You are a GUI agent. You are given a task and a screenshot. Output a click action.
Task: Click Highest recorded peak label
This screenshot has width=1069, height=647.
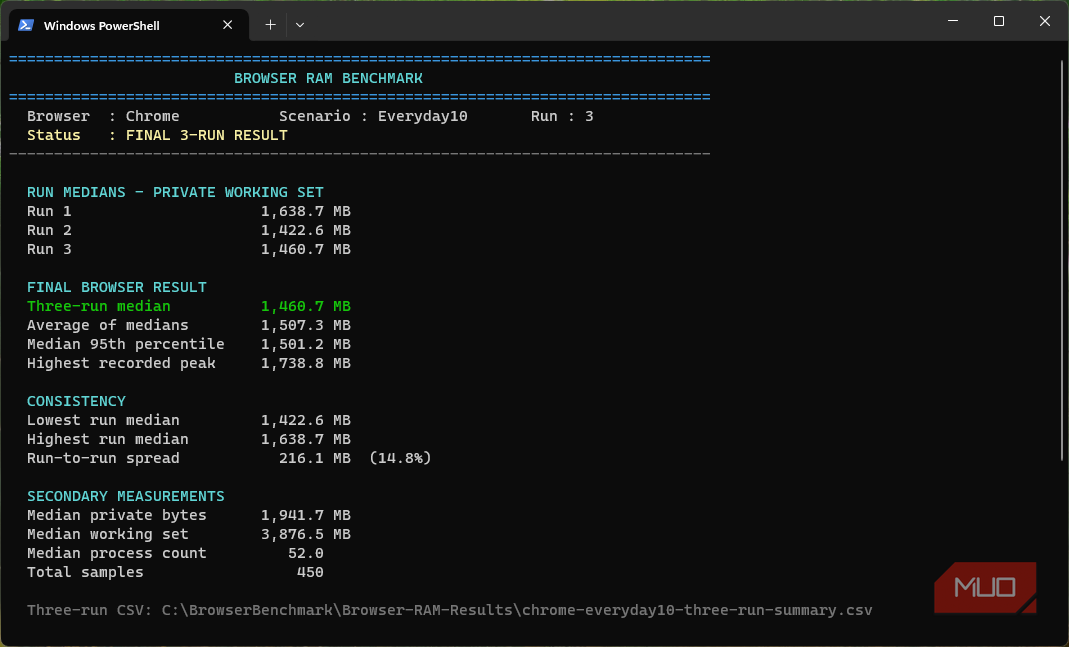point(121,363)
